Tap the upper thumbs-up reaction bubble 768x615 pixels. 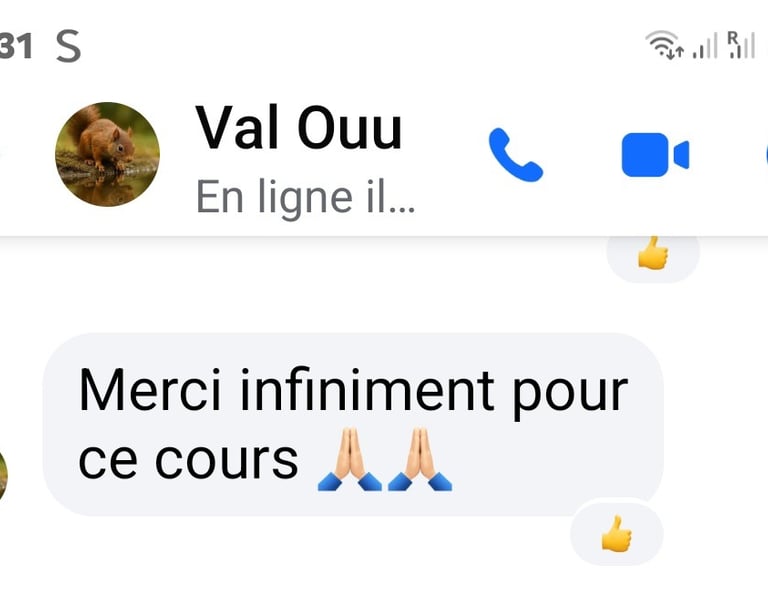click(x=653, y=254)
